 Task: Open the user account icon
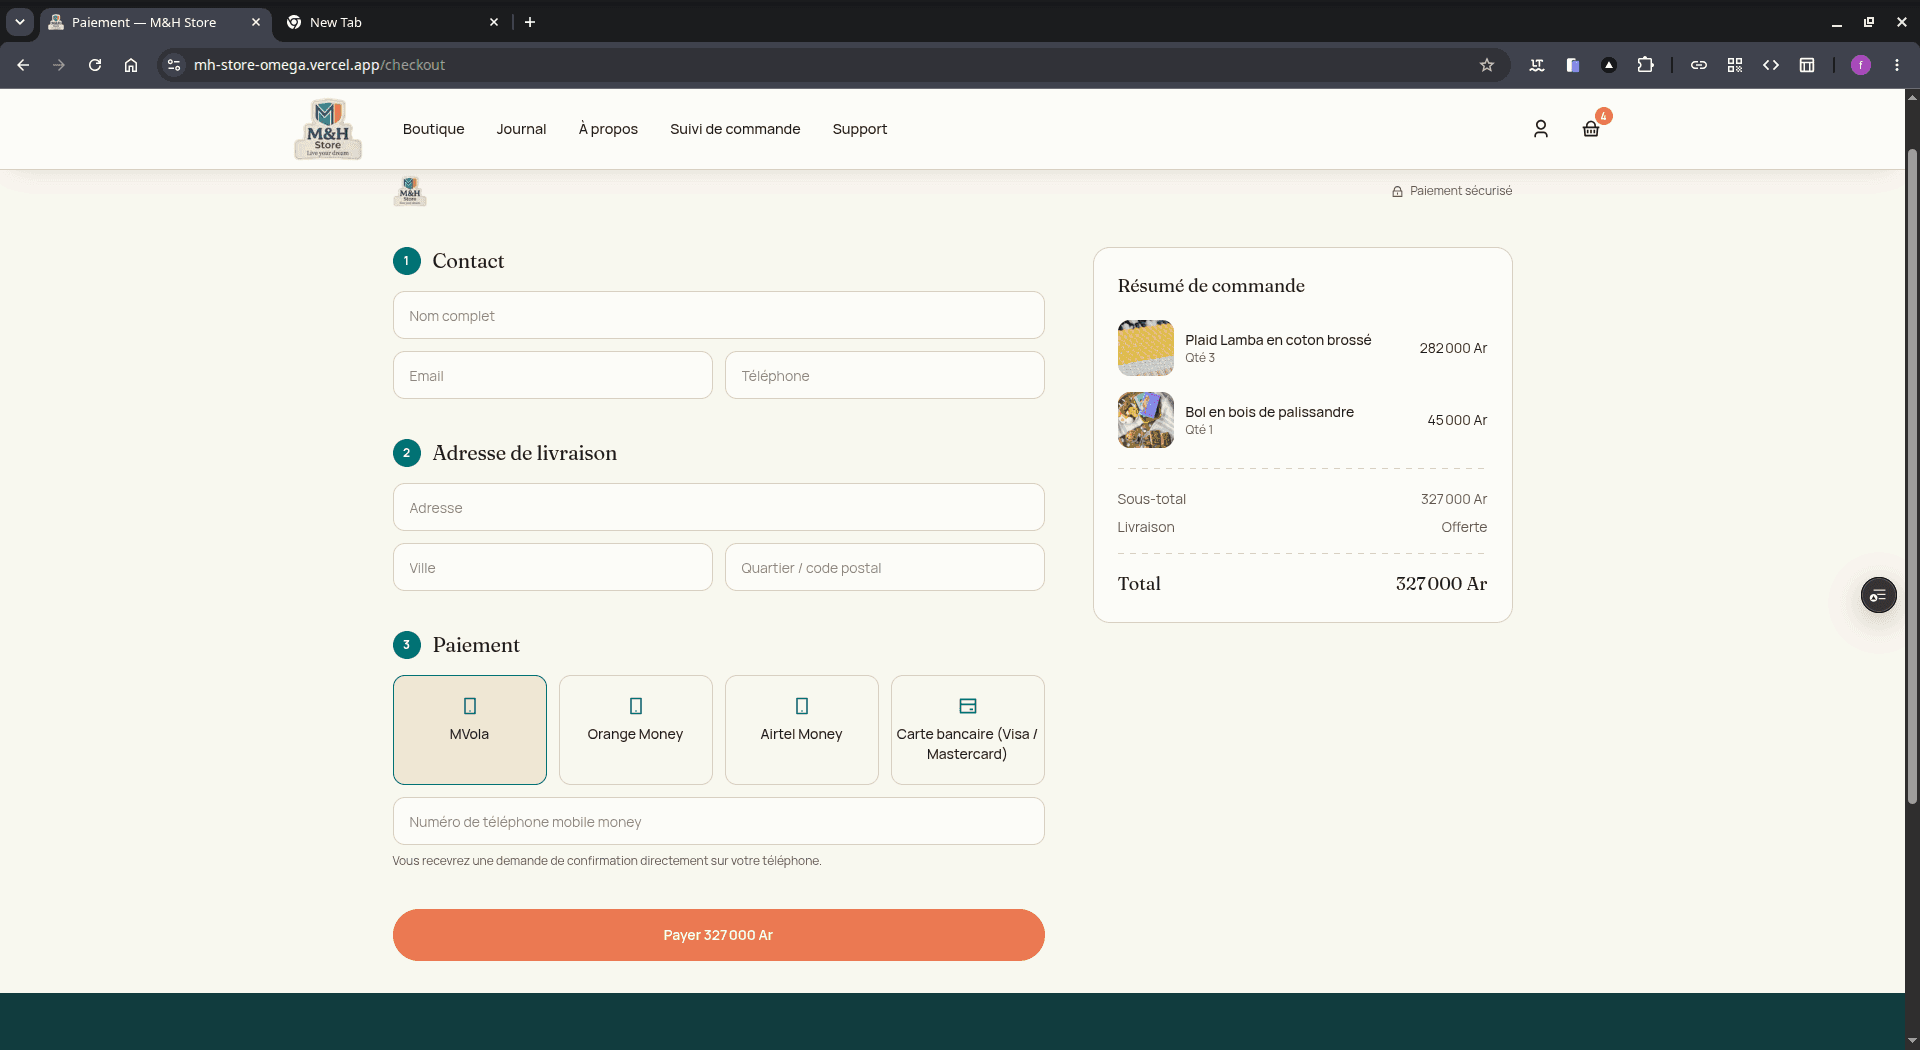point(1540,129)
